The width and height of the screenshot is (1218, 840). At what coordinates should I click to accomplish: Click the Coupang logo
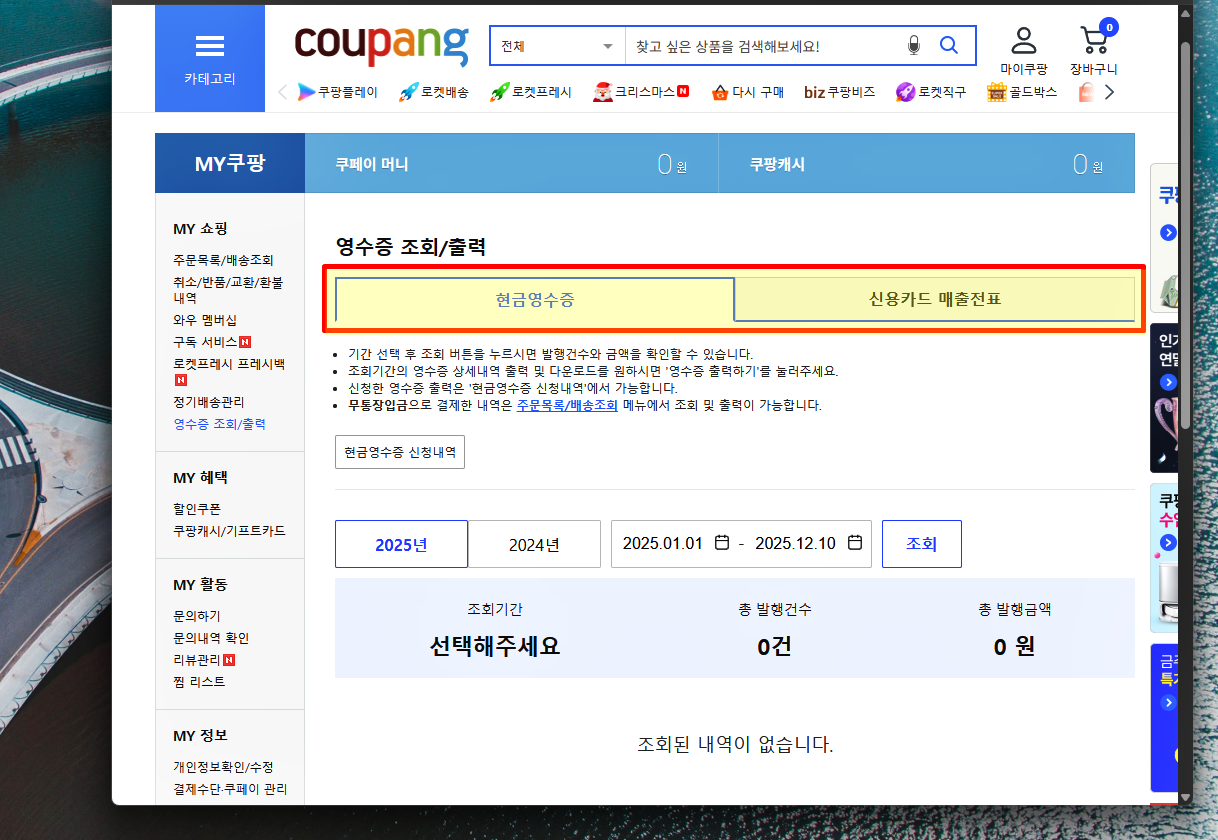(381, 44)
